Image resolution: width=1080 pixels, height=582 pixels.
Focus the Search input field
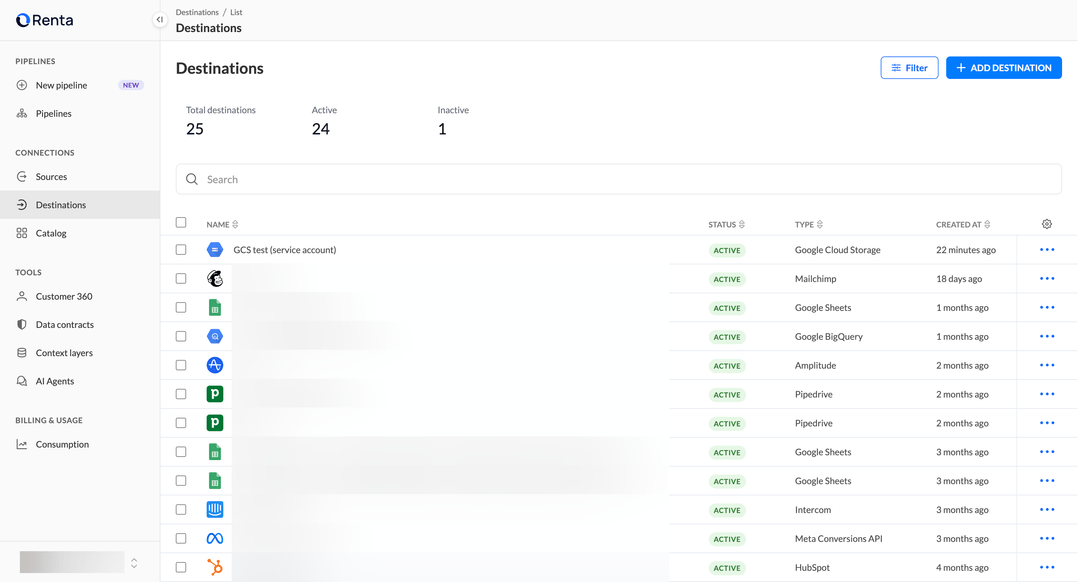(x=619, y=179)
